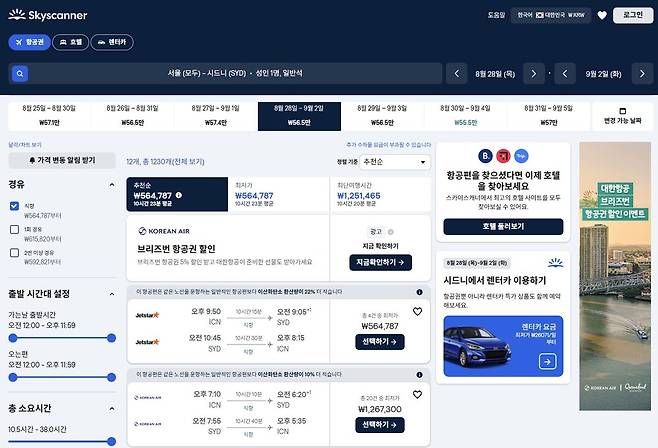Click arrow icon on rental car banner
Viewport: 658px width, 448px height.
coord(547,361)
